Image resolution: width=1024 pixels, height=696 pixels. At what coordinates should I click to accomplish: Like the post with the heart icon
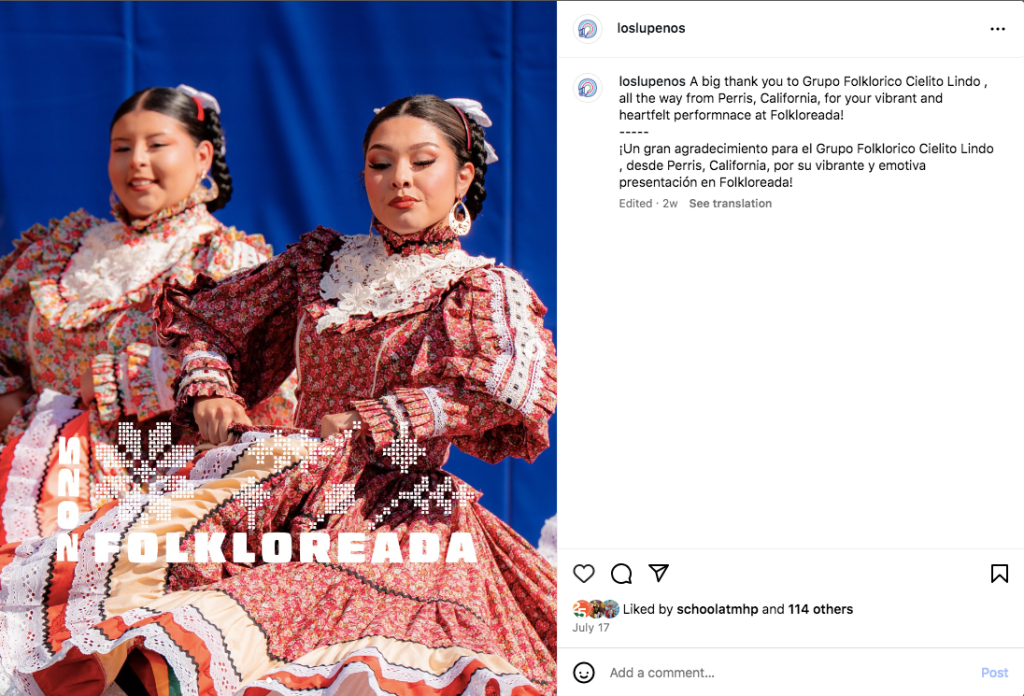coord(584,574)
